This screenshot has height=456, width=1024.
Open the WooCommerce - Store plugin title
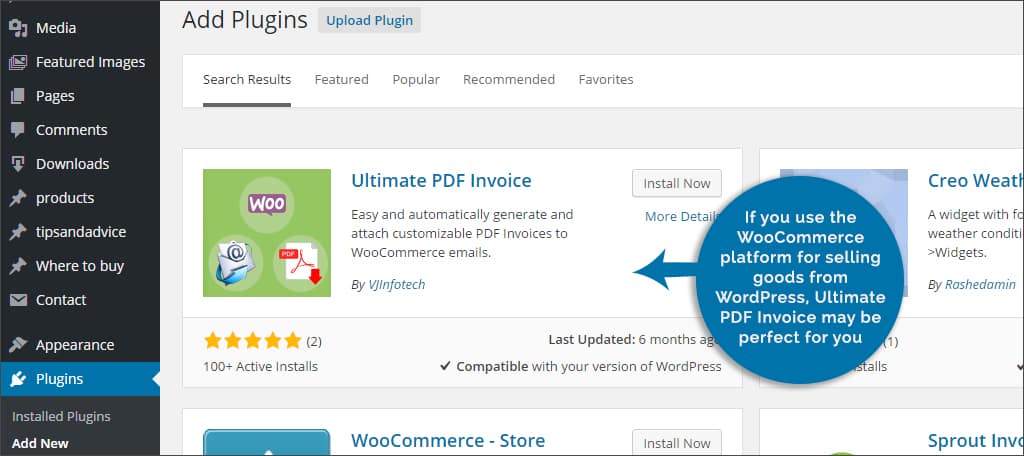point(448,440)
